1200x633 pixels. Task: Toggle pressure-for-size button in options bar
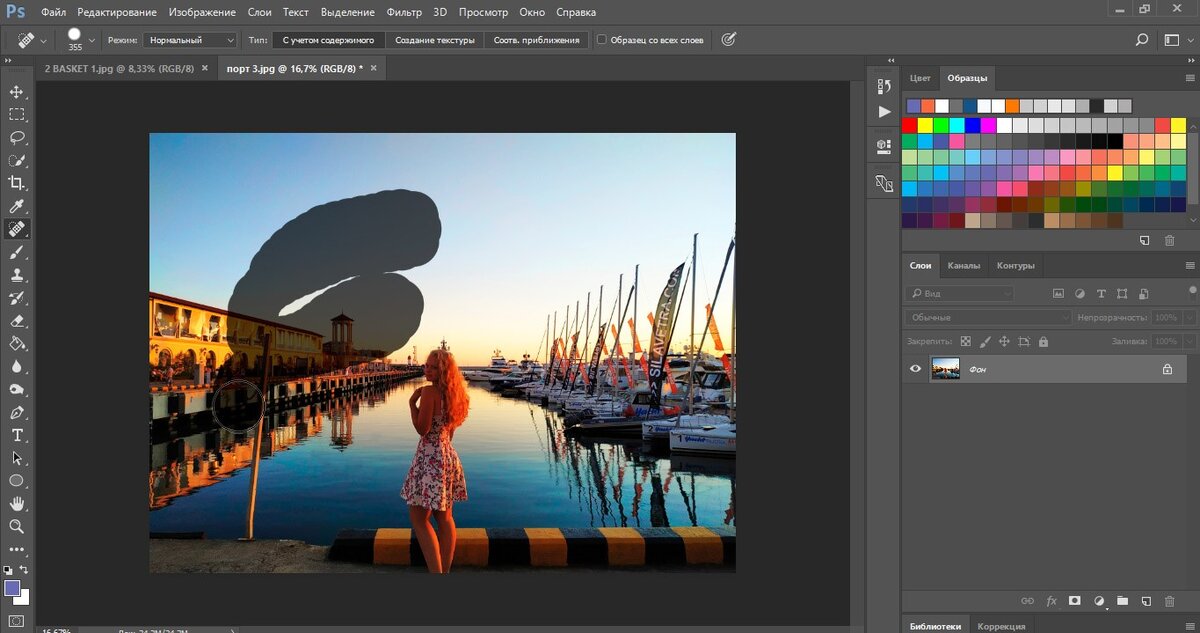coord(728,40)
